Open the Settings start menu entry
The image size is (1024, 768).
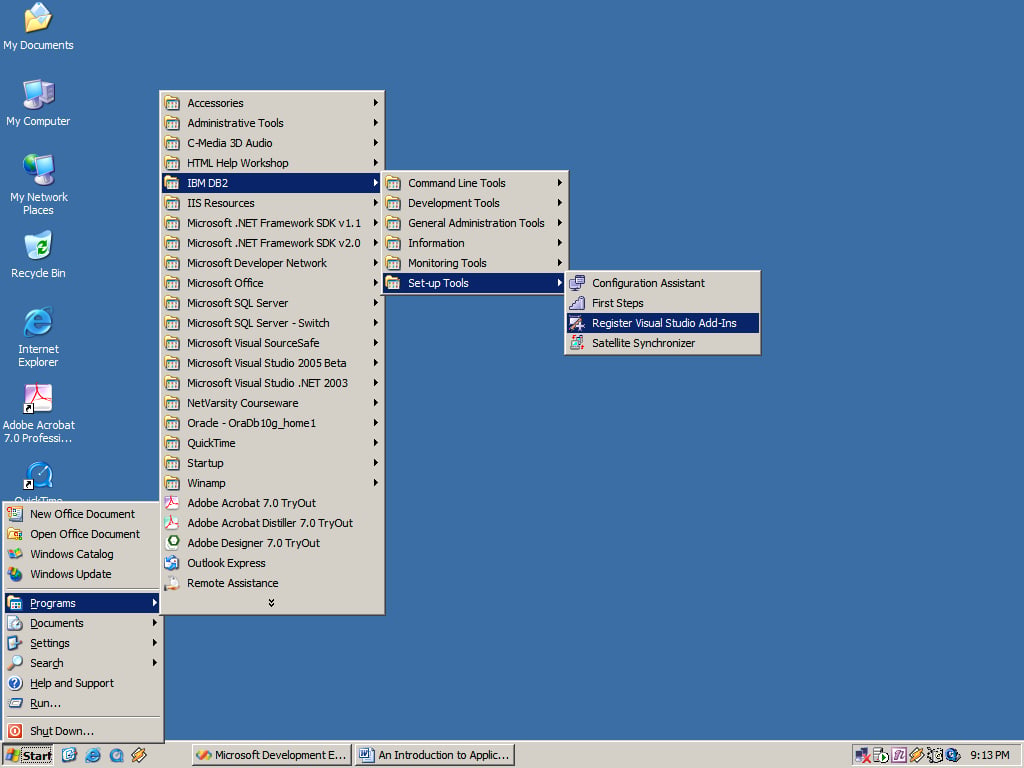pos(83,643)
